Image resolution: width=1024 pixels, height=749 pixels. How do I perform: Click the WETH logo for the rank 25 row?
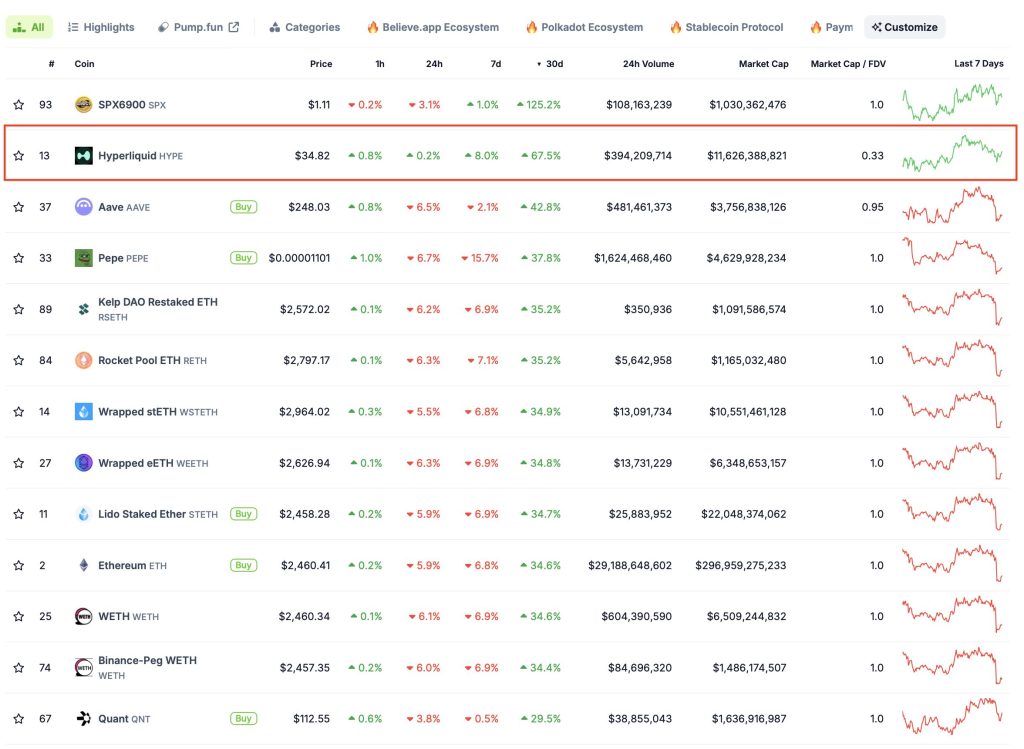(x=84, y=616)
